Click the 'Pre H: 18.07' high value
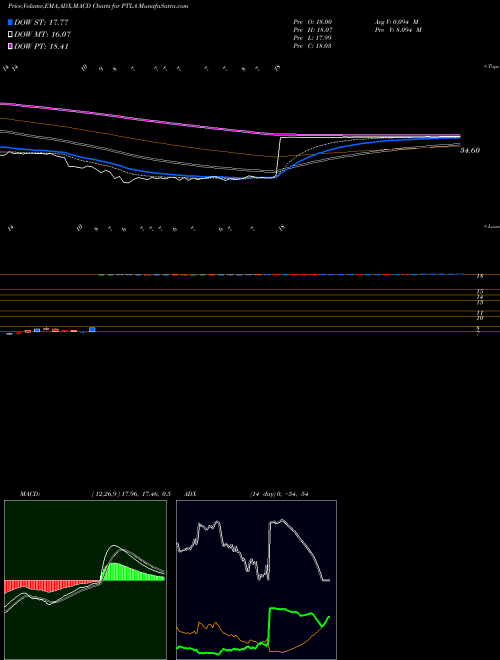 [x=313, y=30]
